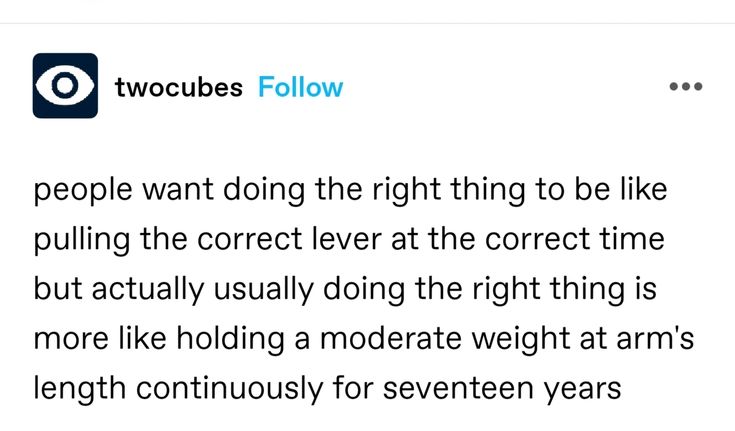Image resolution: width=735 pixels, height=431 pixels.
Task: Open the twocubes eye avatar icon
Action: (65, 86)
